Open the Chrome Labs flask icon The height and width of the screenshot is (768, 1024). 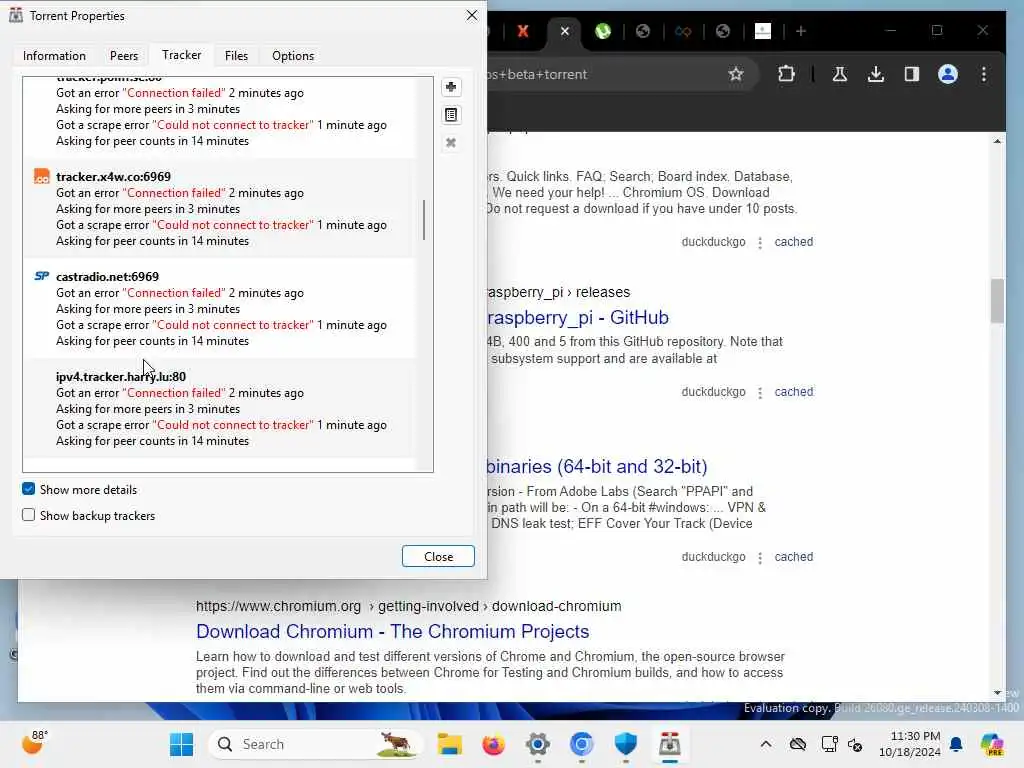coord(840,74)
